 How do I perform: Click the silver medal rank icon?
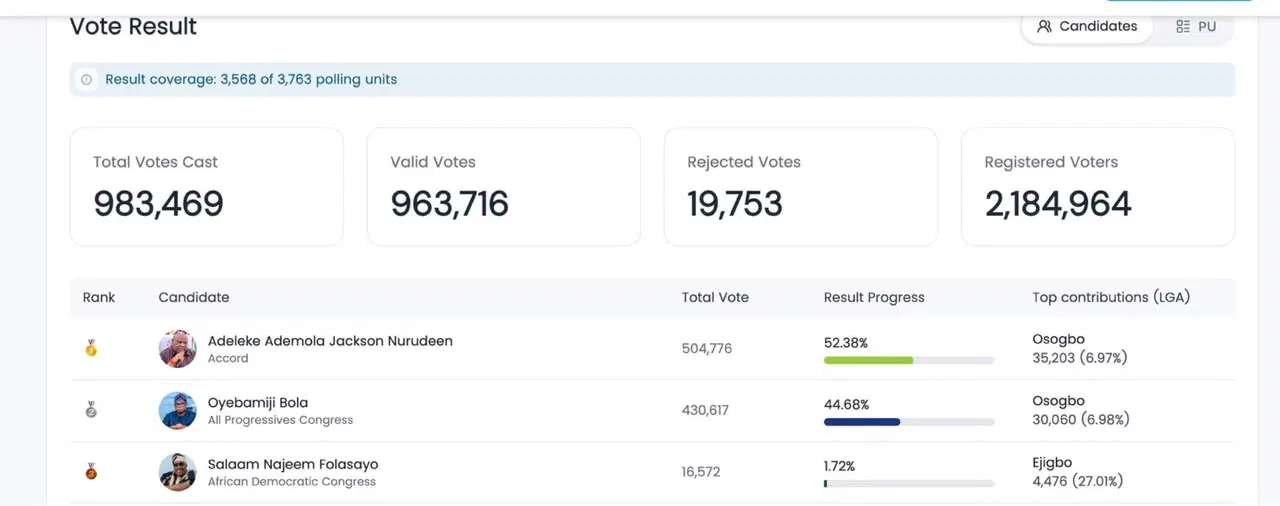(x=91, y=410)
